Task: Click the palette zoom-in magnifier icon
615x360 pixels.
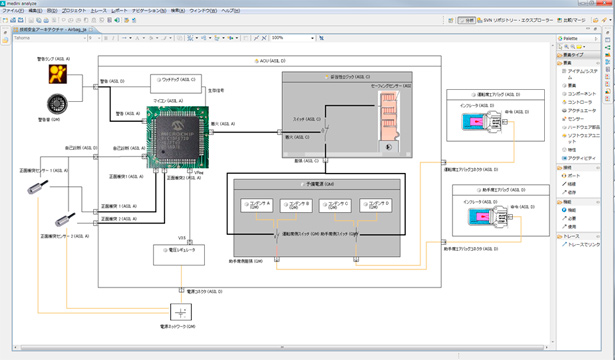Action: [566, 47]
